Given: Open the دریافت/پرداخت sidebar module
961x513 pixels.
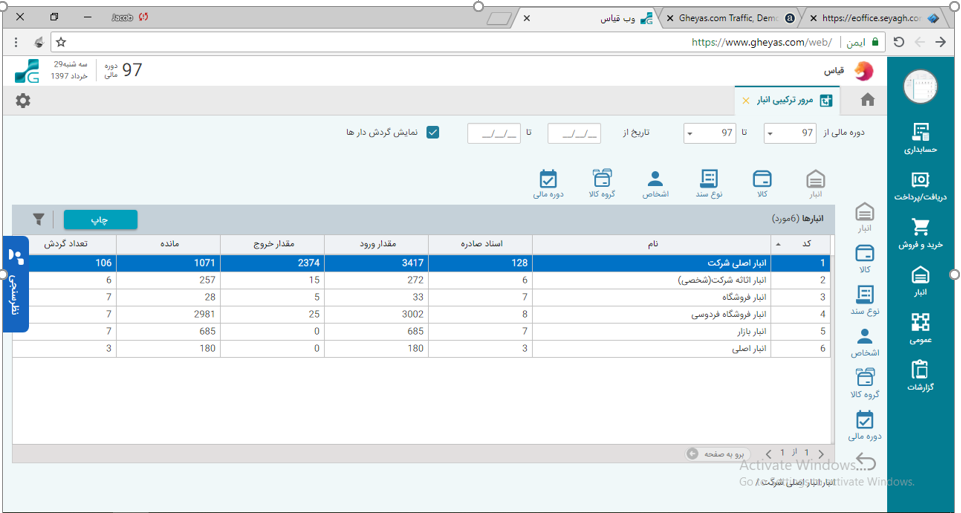Looking at the screenshot, I should pos(921,186).
